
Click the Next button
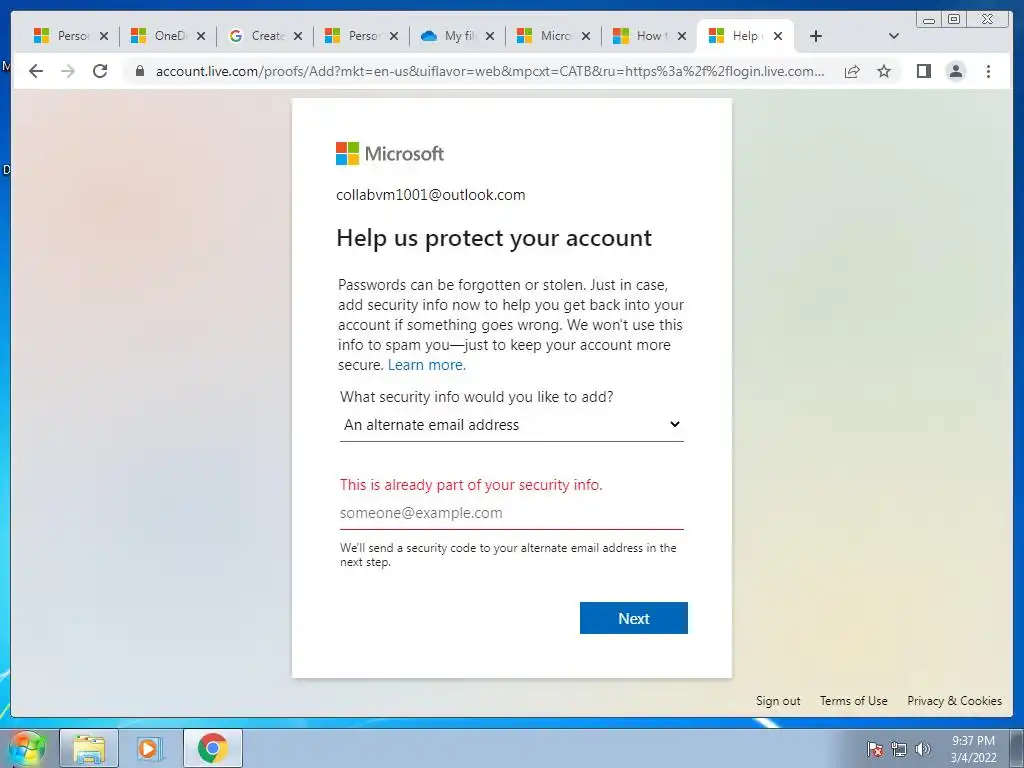pyautogui.click(x=633, y=618)
